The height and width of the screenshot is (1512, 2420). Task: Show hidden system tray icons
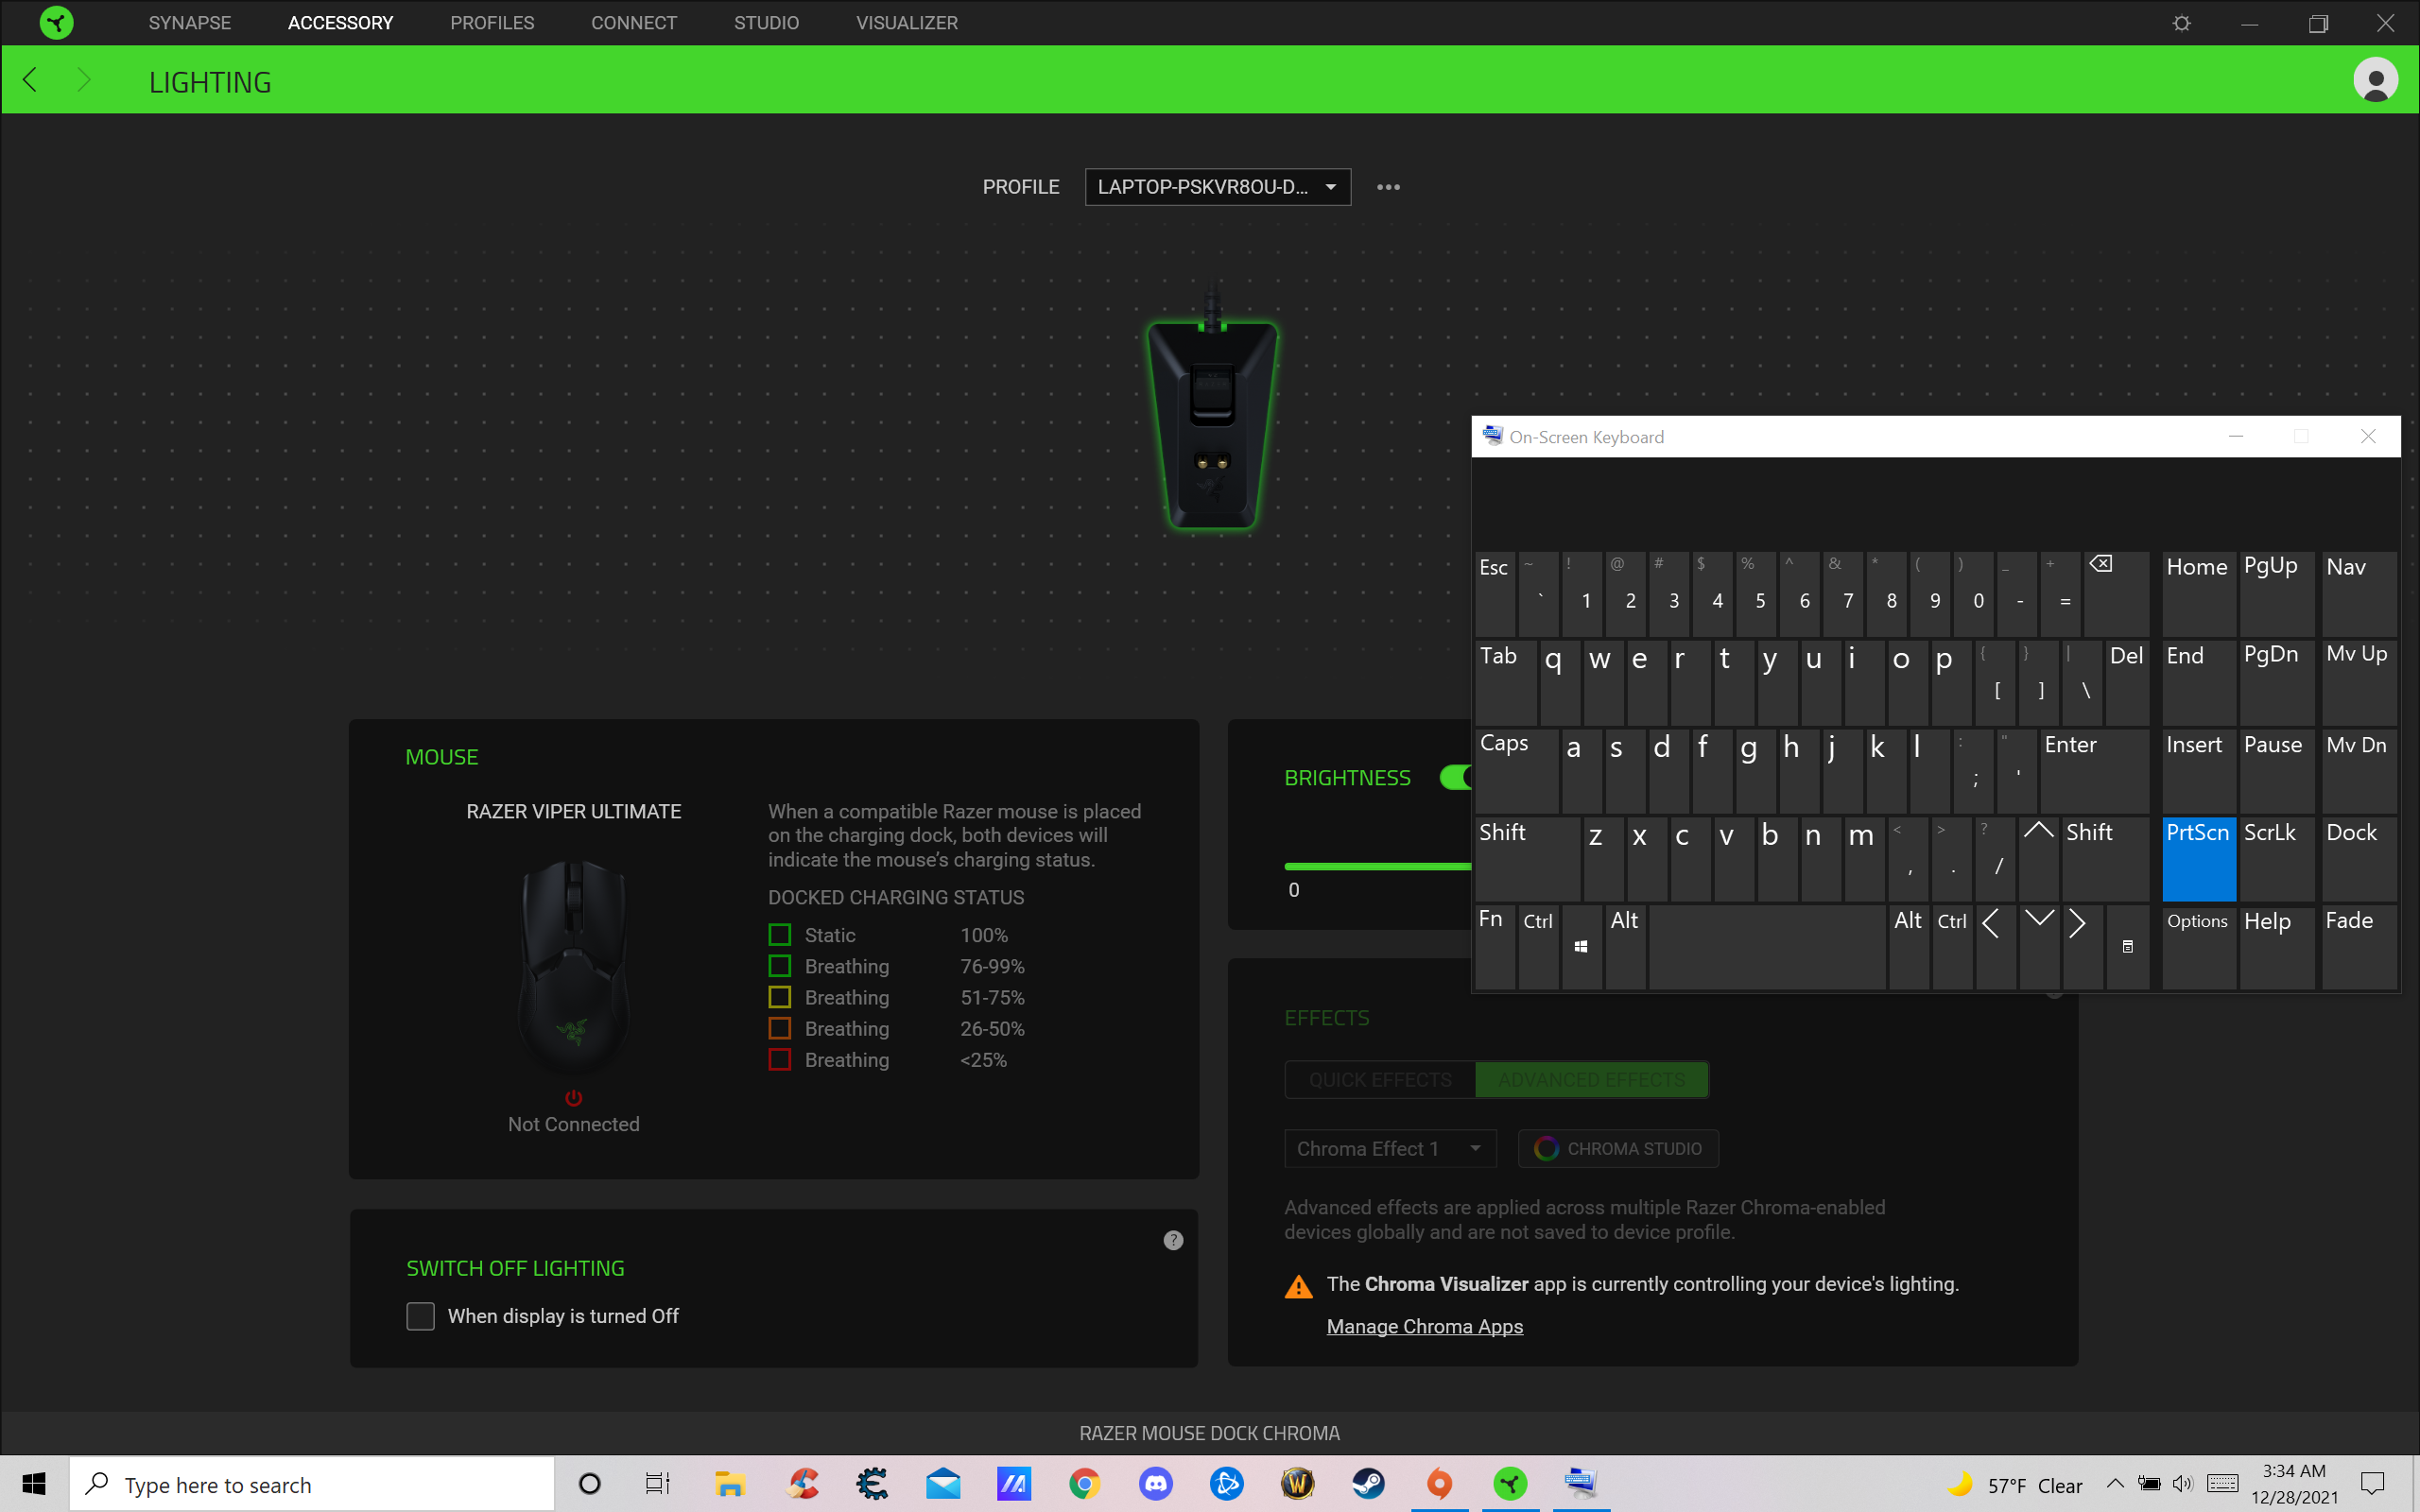[x=2115, y=1484]
